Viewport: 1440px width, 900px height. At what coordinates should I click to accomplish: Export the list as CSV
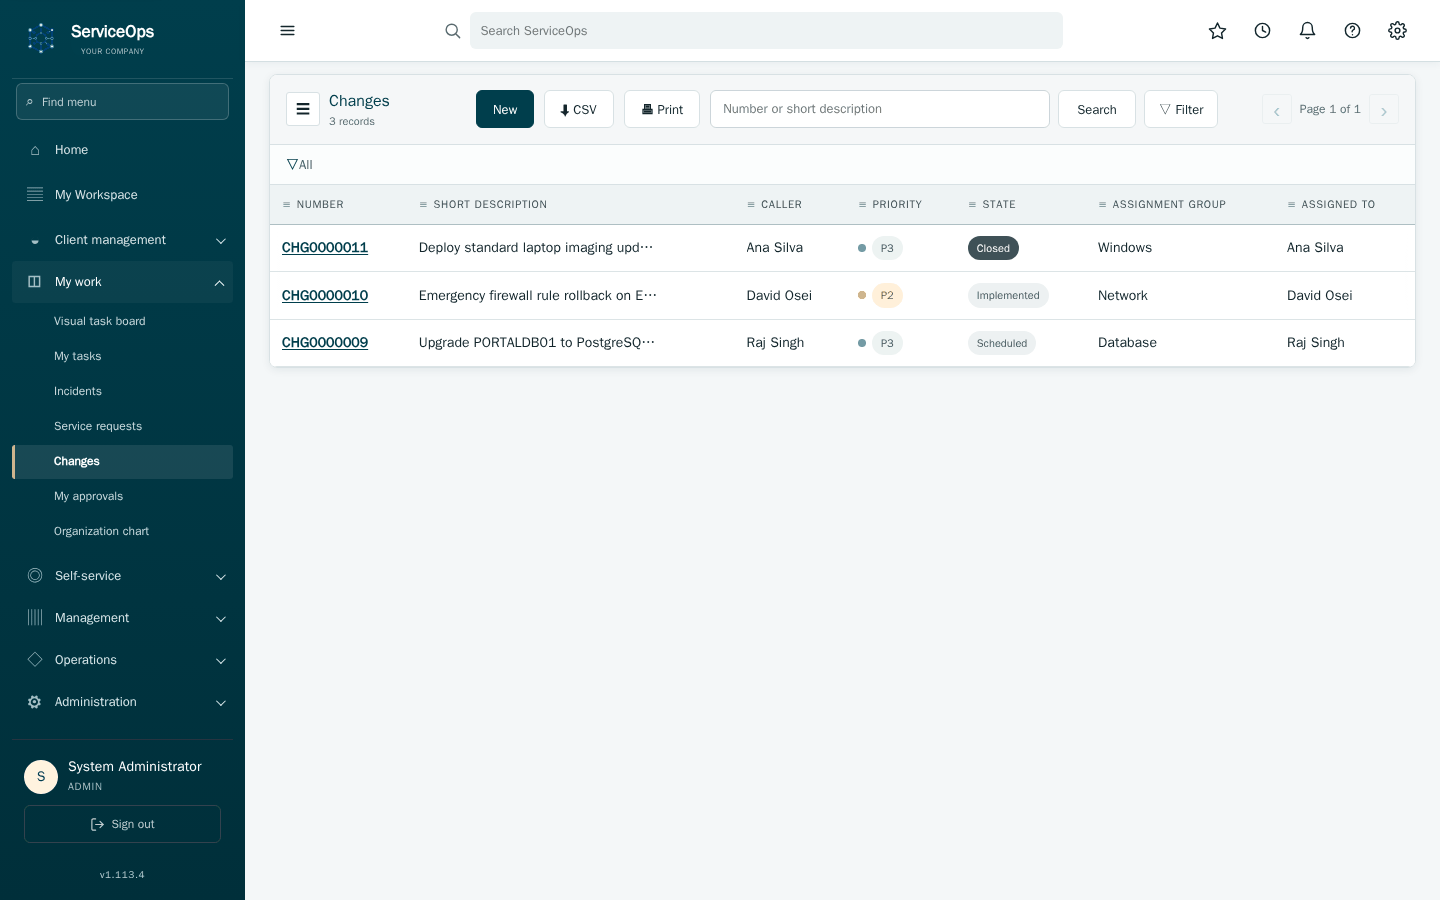pyautogui.click(x=579, y=109)
